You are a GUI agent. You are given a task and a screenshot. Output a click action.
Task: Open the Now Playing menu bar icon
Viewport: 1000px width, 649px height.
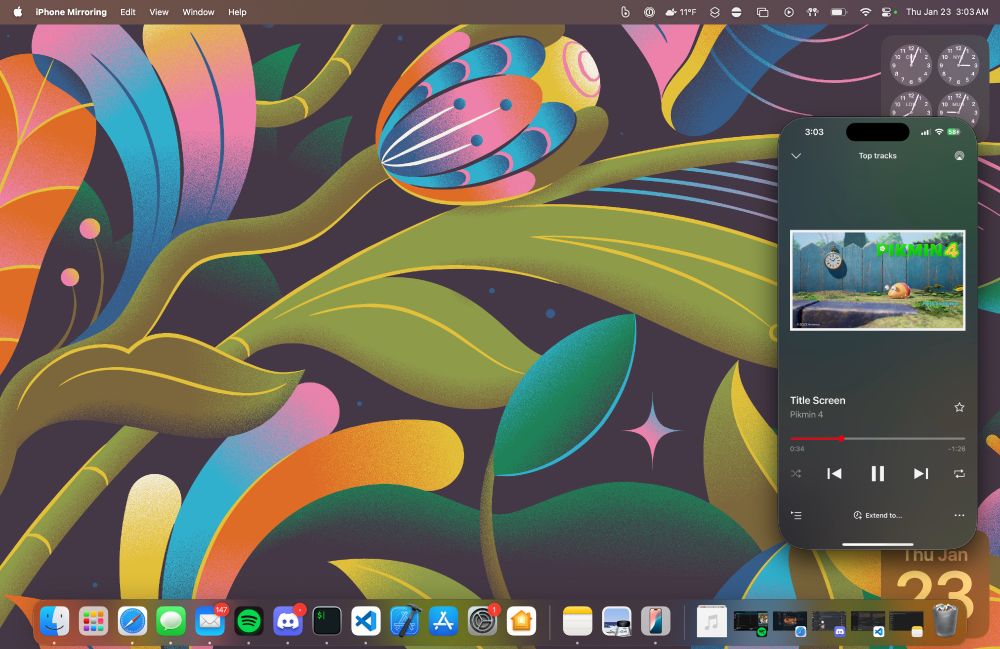tap(789, 11)
